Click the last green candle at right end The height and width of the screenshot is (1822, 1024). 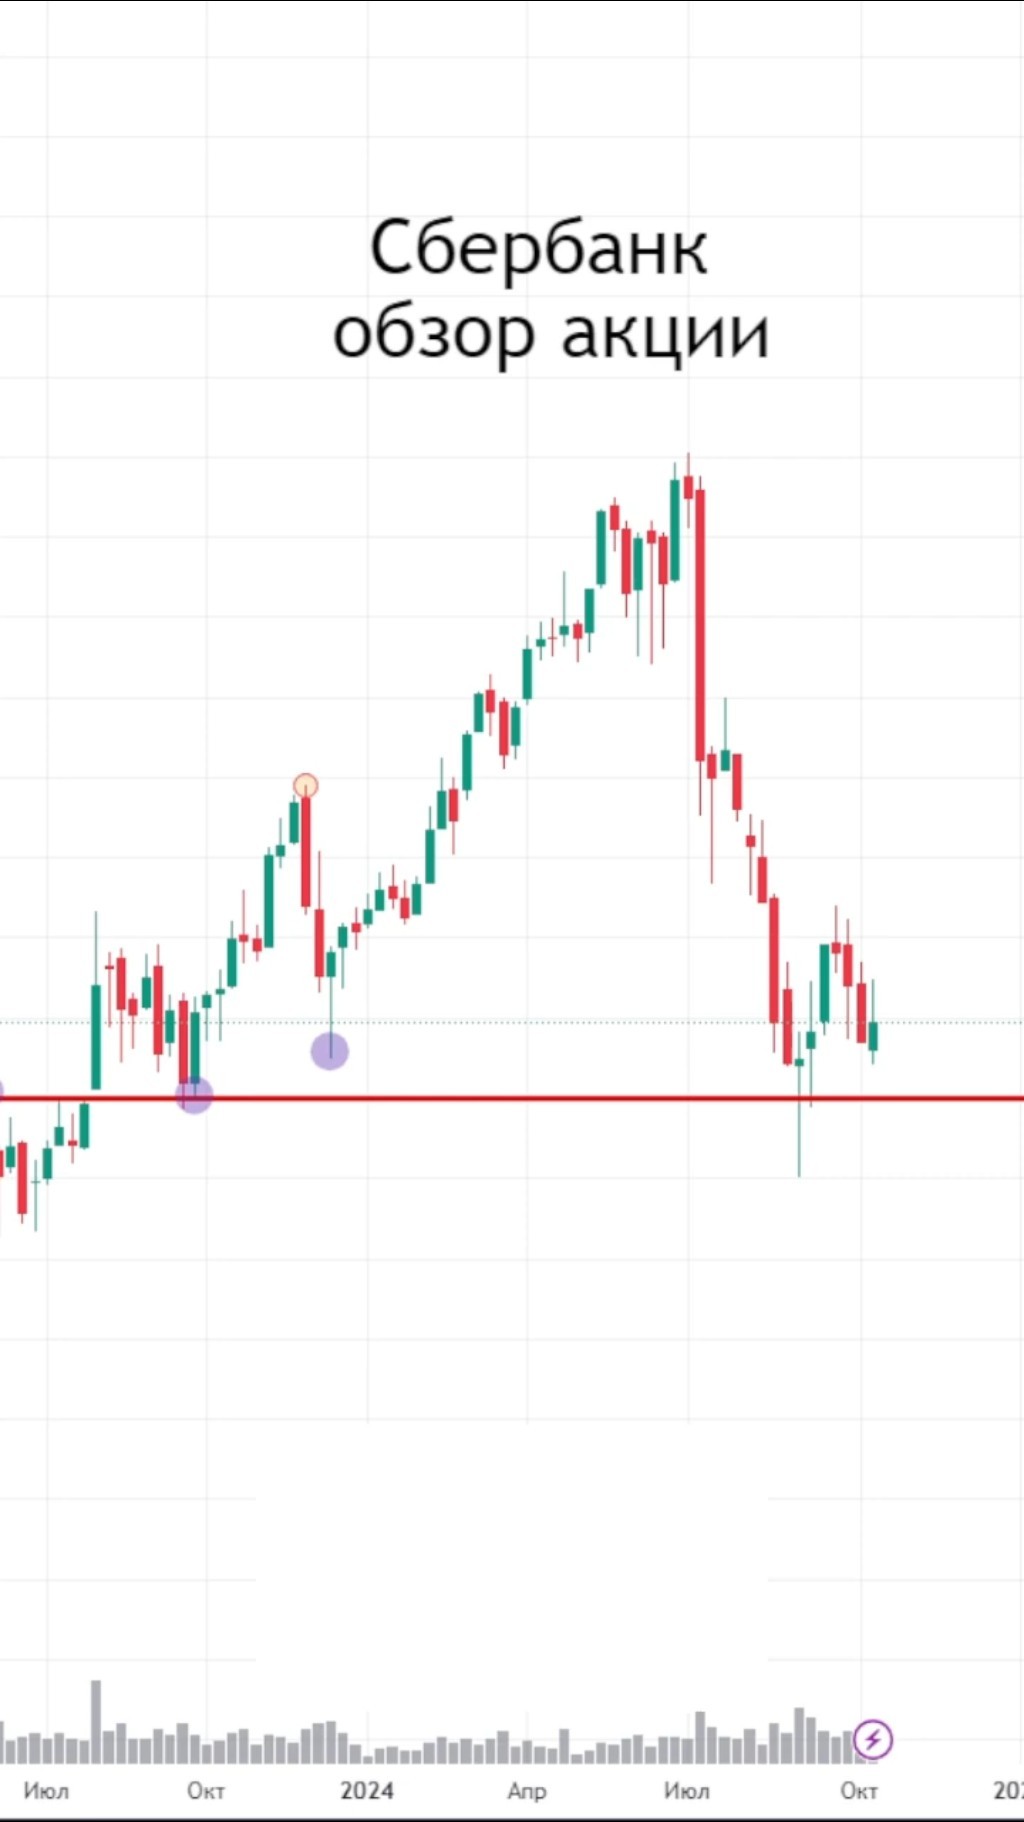[x=873, y=1036]
